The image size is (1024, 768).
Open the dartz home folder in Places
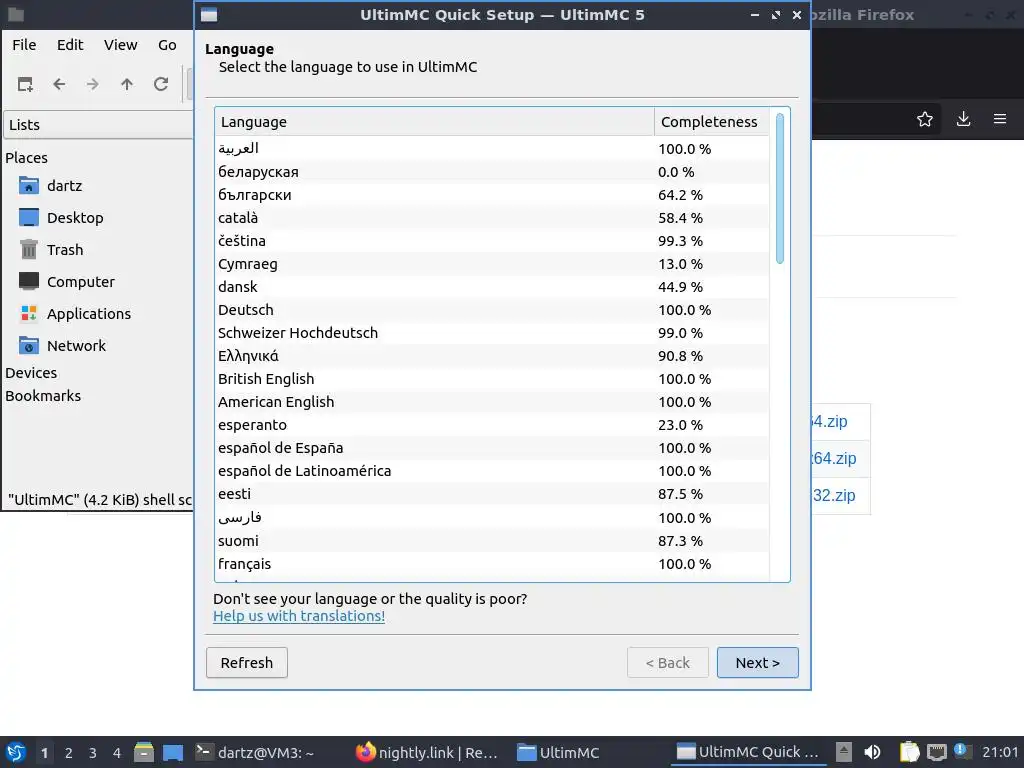[x=51, y=185]
